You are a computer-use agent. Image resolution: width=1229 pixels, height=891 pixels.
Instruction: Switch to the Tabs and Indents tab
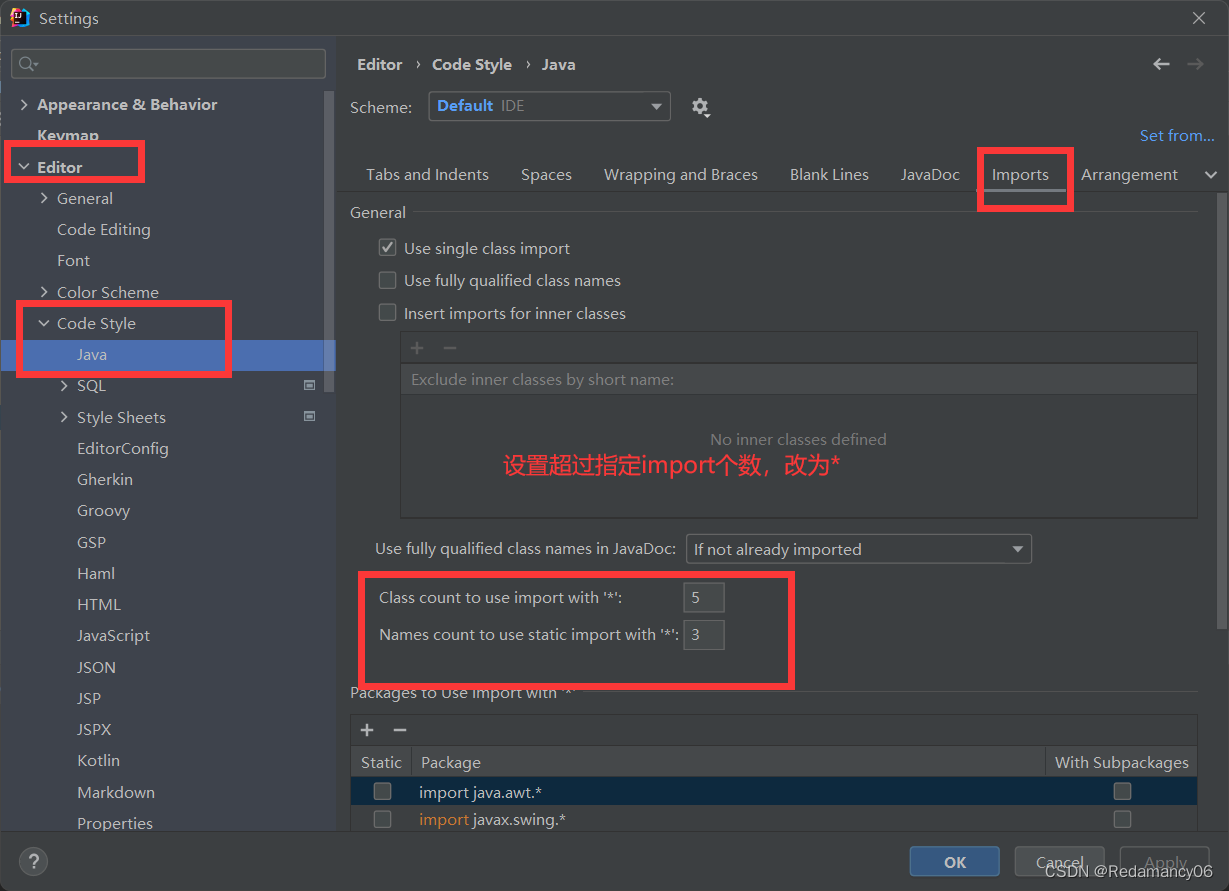[x=427, y=174]
